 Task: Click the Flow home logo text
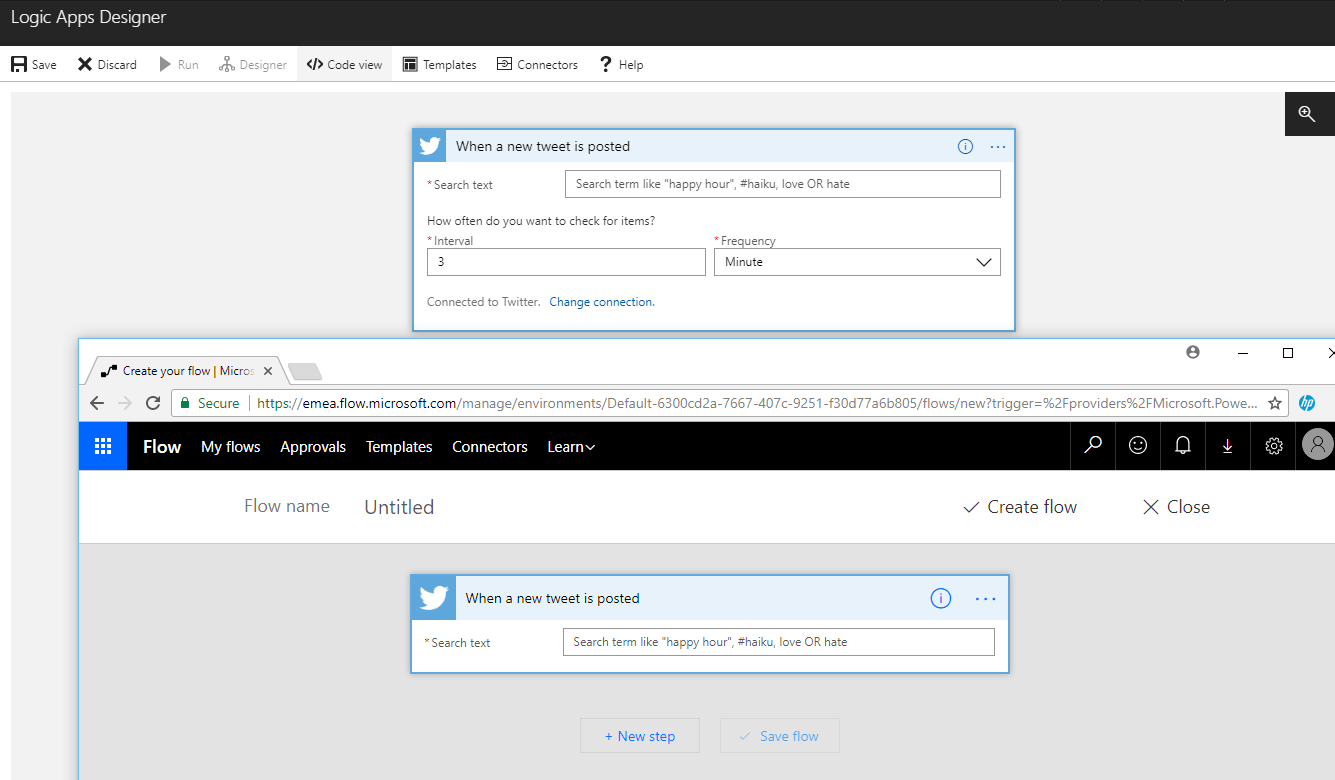[x=162, y=447]
